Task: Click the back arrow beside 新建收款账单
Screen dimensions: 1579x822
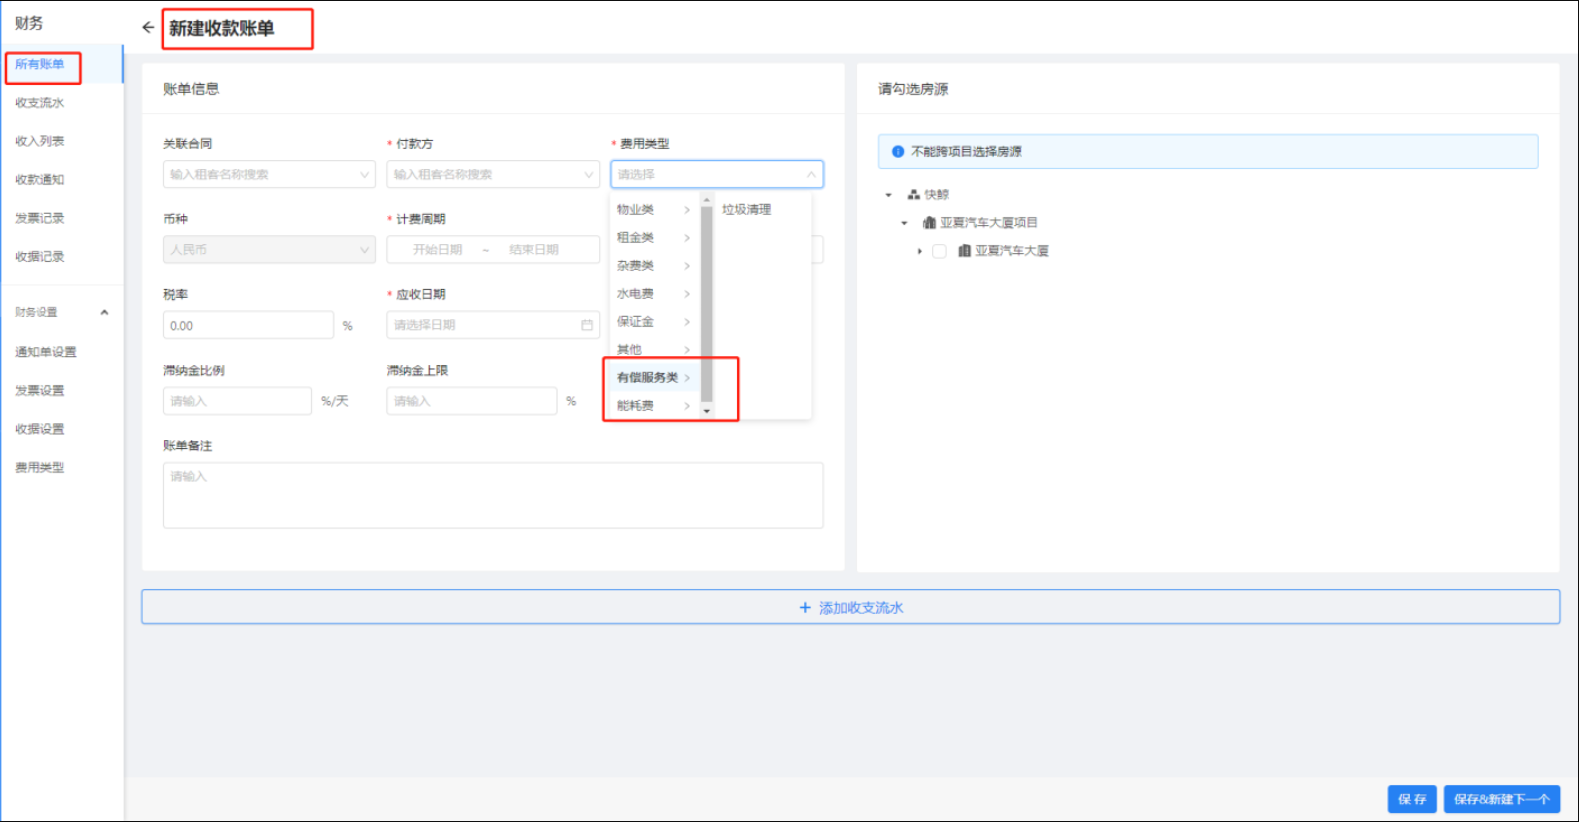Action: [148, 28]
